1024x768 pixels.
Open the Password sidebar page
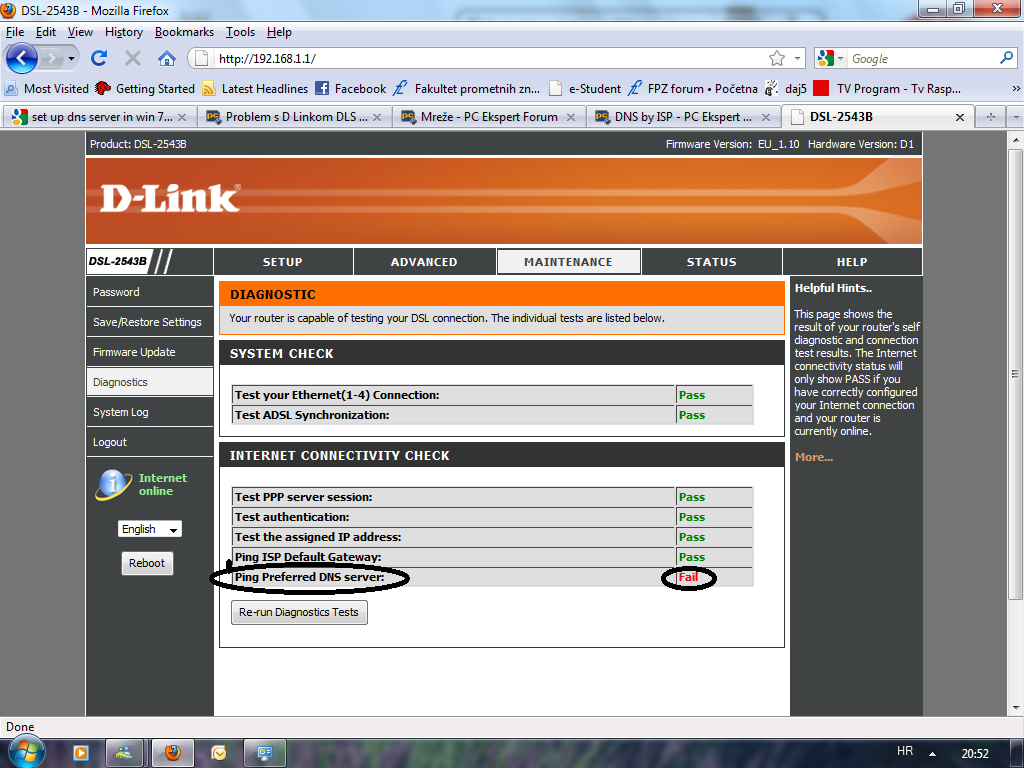pos(150,292)
